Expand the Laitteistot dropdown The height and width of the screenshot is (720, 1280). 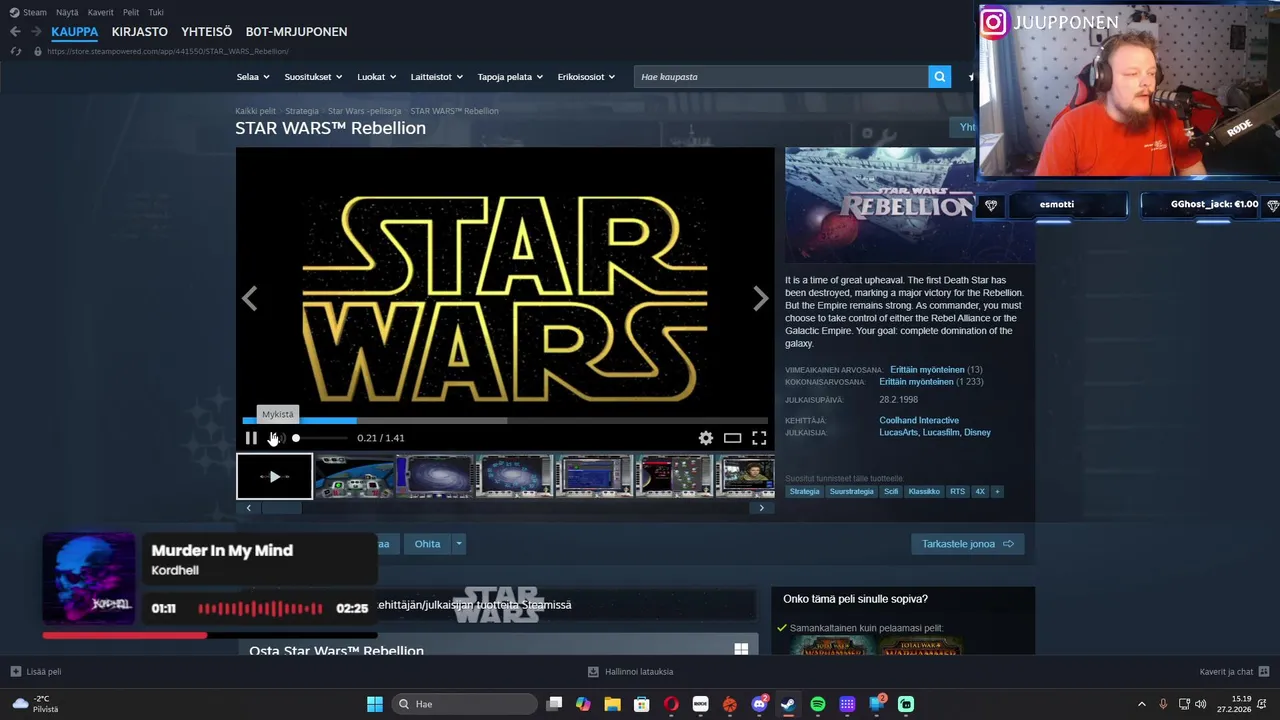[x=437, y=77]
